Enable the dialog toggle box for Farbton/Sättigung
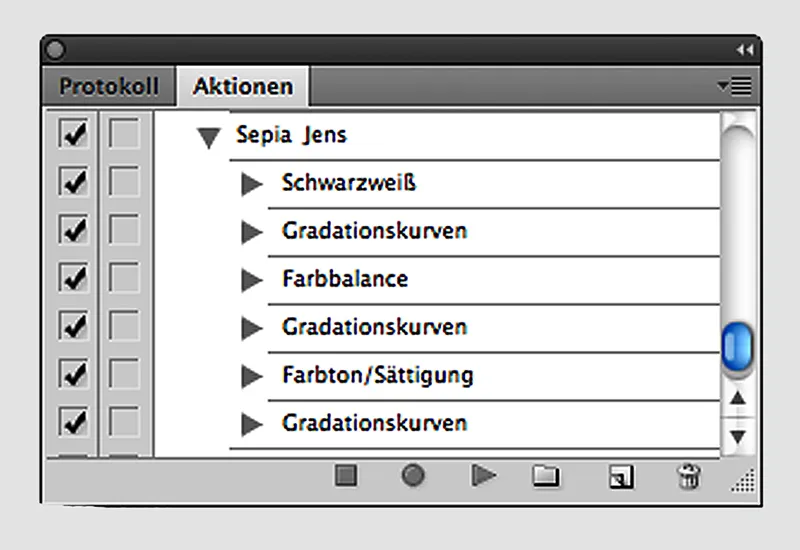Screen dimensions: 800x550 coord(124,373)
